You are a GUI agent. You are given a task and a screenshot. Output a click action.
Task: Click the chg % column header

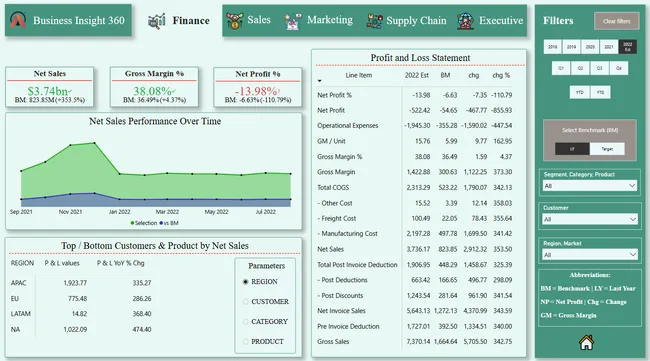click(x=501, y=75)
